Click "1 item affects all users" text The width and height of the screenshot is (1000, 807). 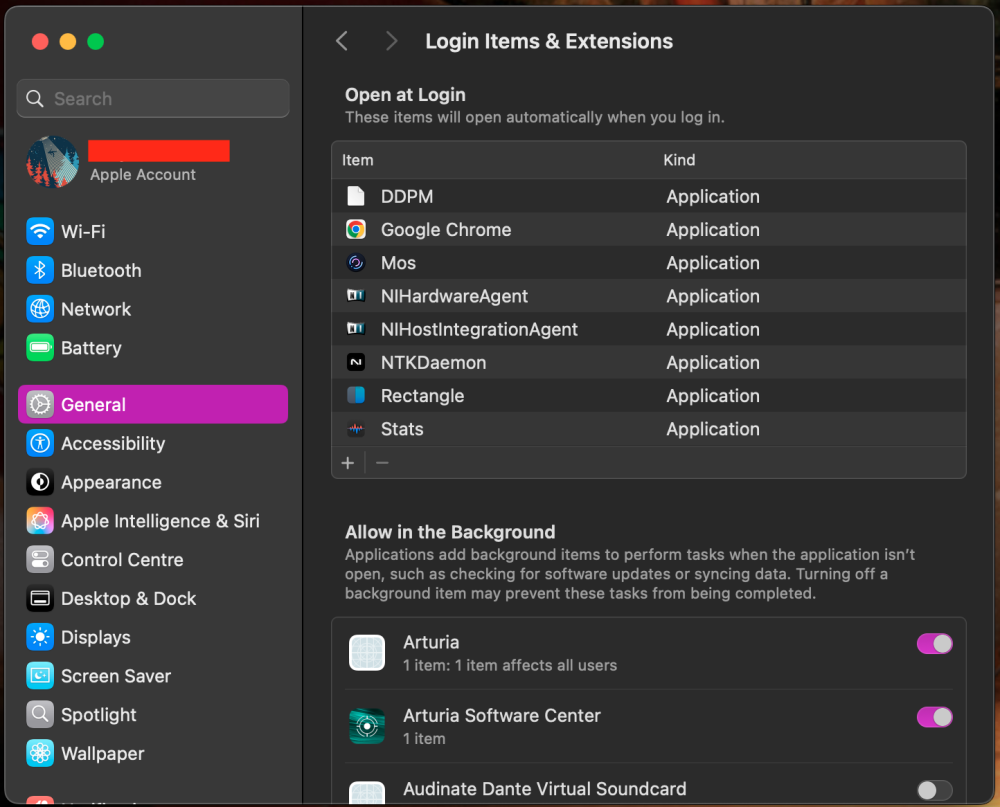536,665
